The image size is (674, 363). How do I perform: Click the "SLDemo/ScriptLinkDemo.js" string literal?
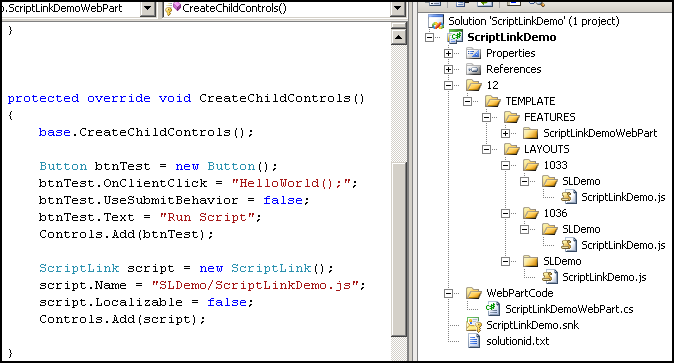coord(255,285)
